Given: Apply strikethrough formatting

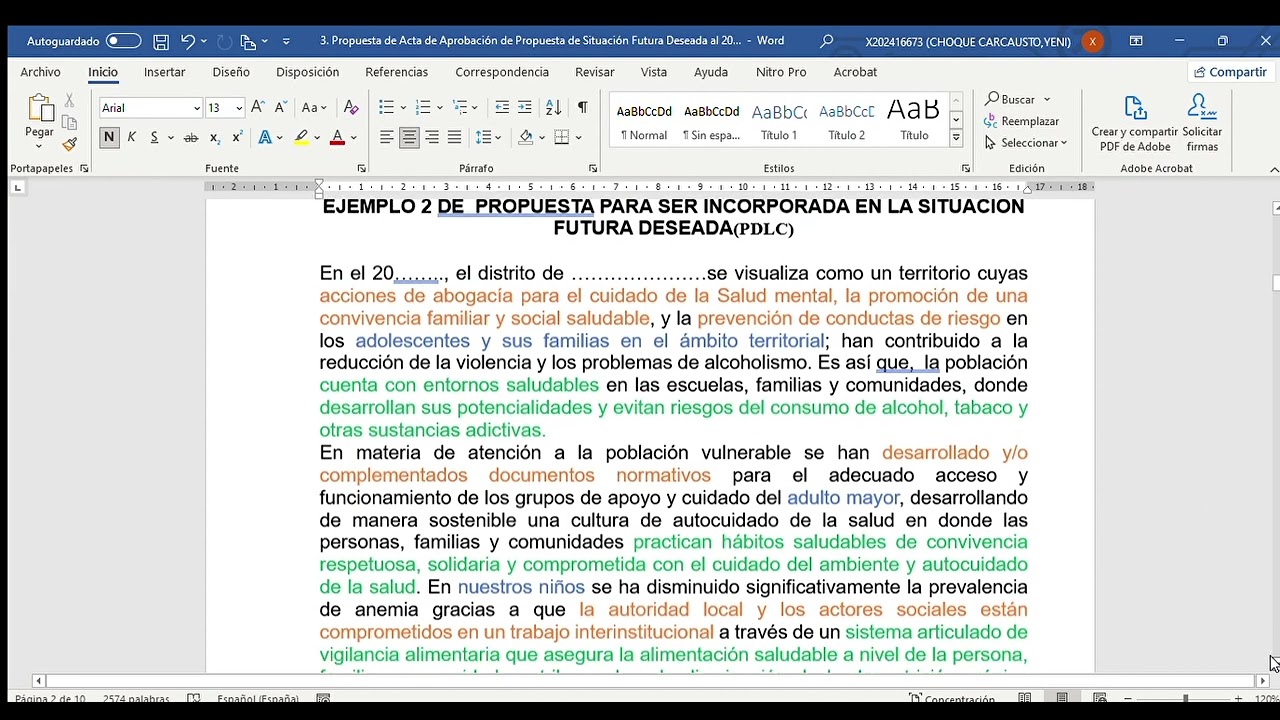Looking at the screenshot, I should (191, 137).
